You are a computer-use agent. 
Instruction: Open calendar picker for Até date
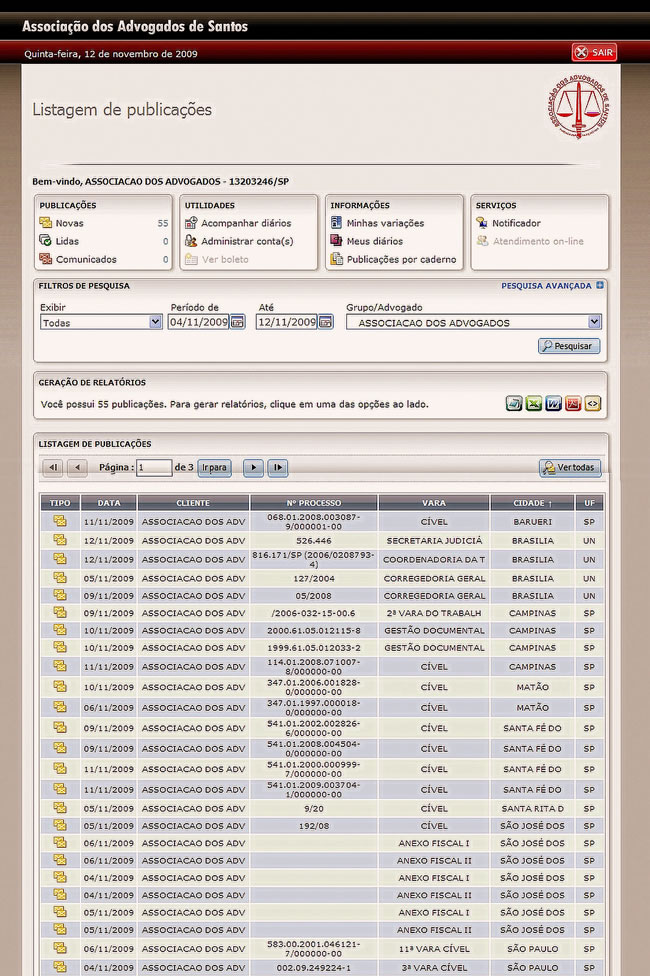pyautogui.click(x=326, y=322)
